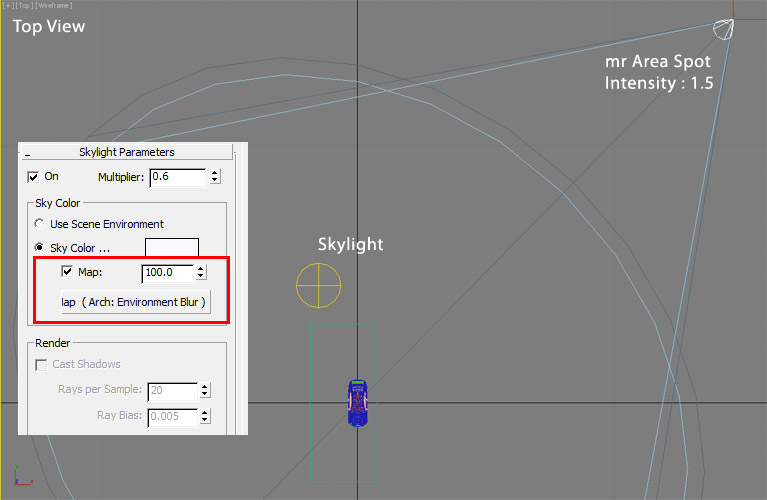The width and height of the screenshot is (767, 500).
Task: Open the Arch: Environment Blur map button
Action: (x=135, y=302)
